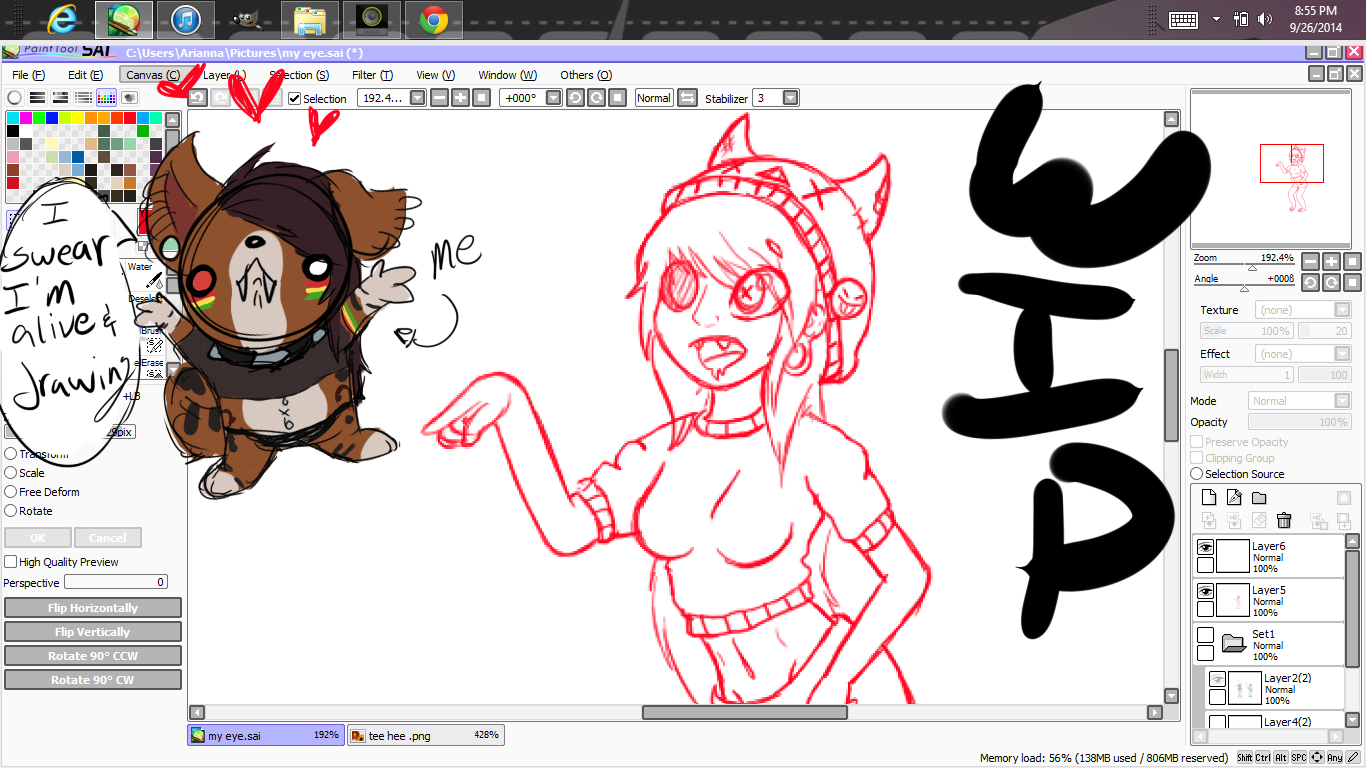Enable High Quality Preview
The image size is (1366, 768).
(x=11, y=562)
